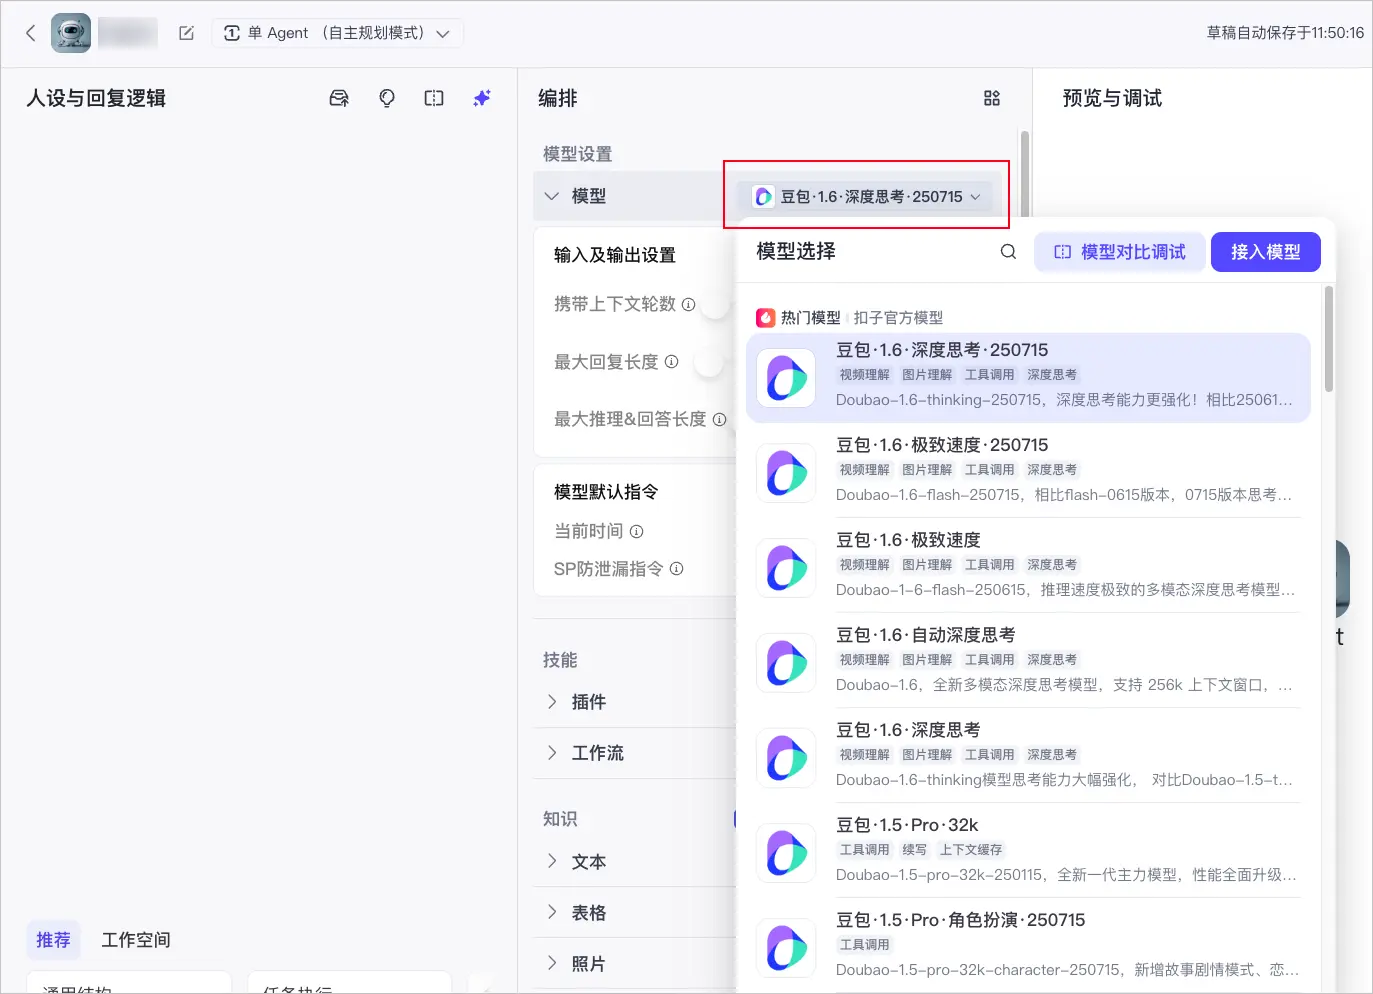
Task: Choose model 豆包·1.6·极致速度 (Doubao-1-6-flash-250615)
Action: pos(1028,566)
